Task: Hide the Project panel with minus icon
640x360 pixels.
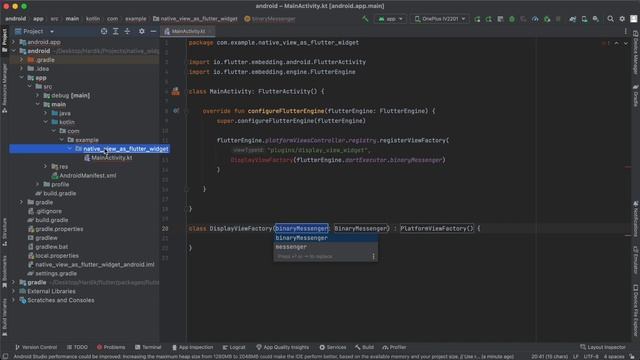Action: click(x=153, y=31)
